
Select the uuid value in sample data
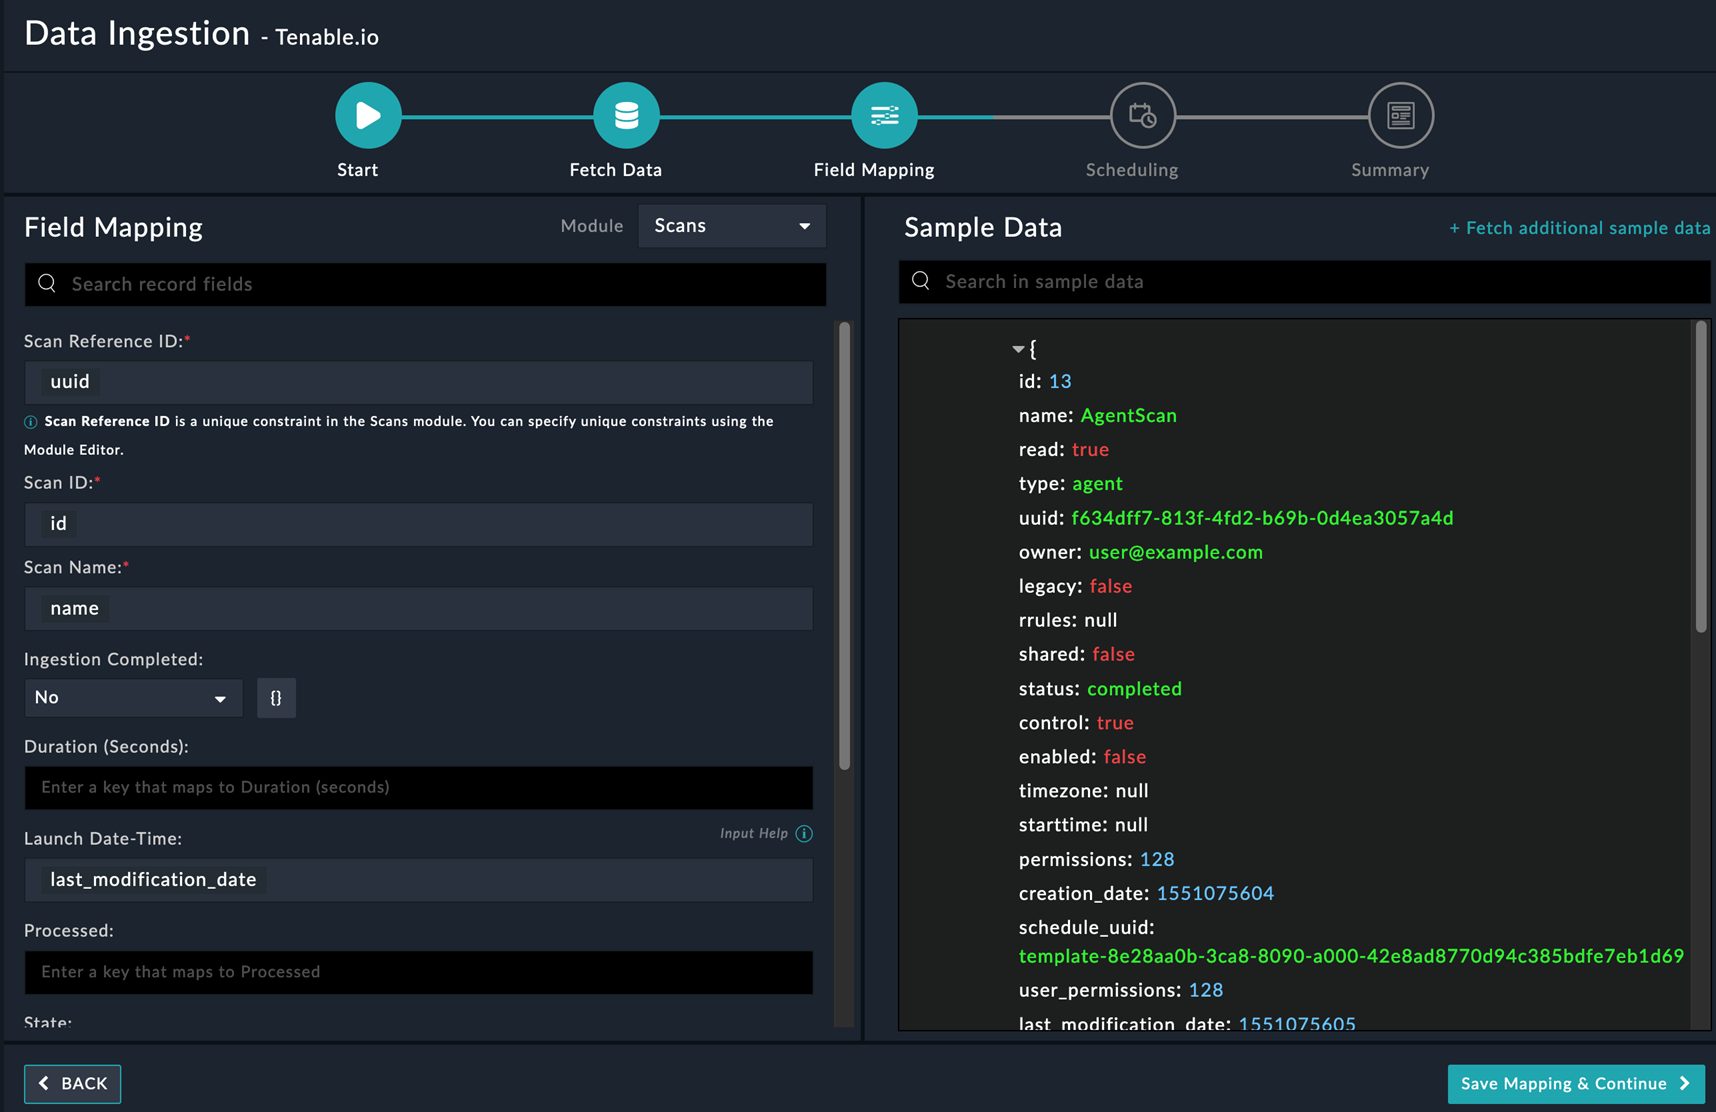pyautogui.click(x=1262, y=518)
